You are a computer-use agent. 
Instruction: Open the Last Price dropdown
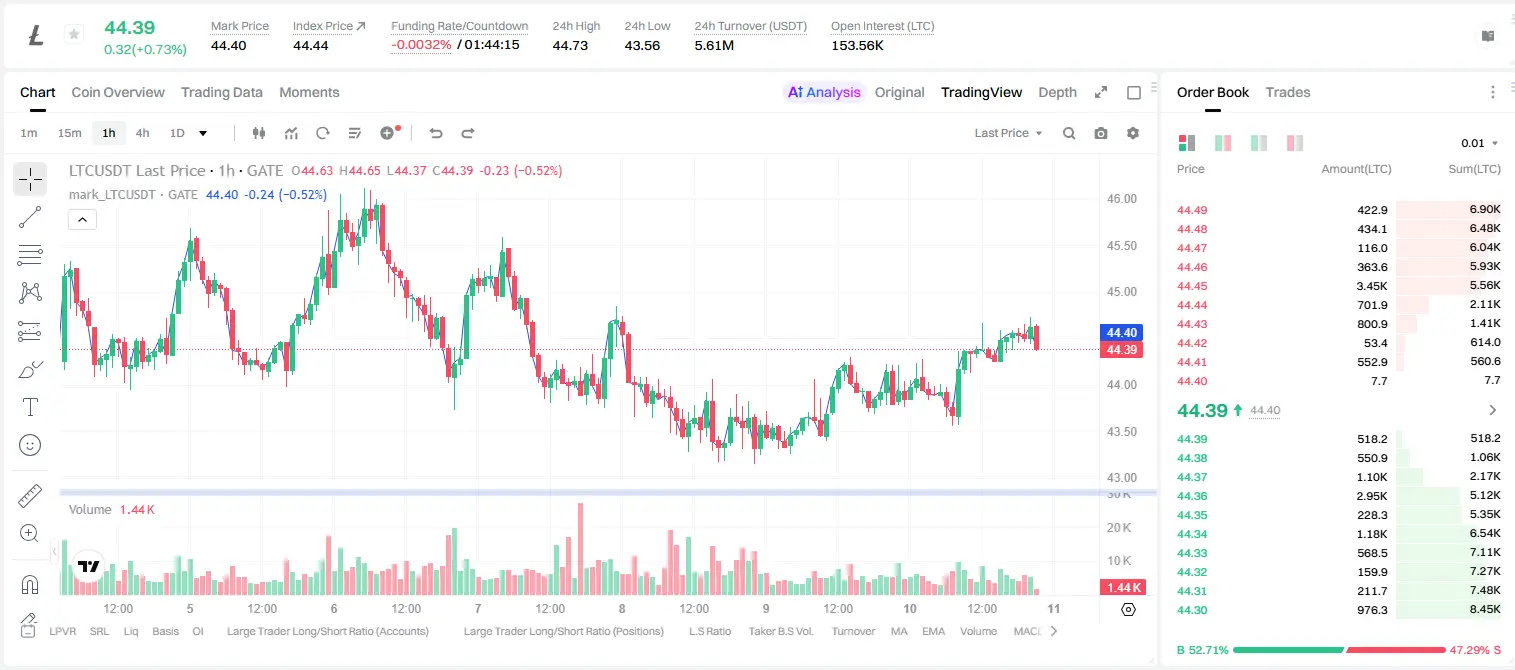pyautogui.click(x=1008, y=133)
